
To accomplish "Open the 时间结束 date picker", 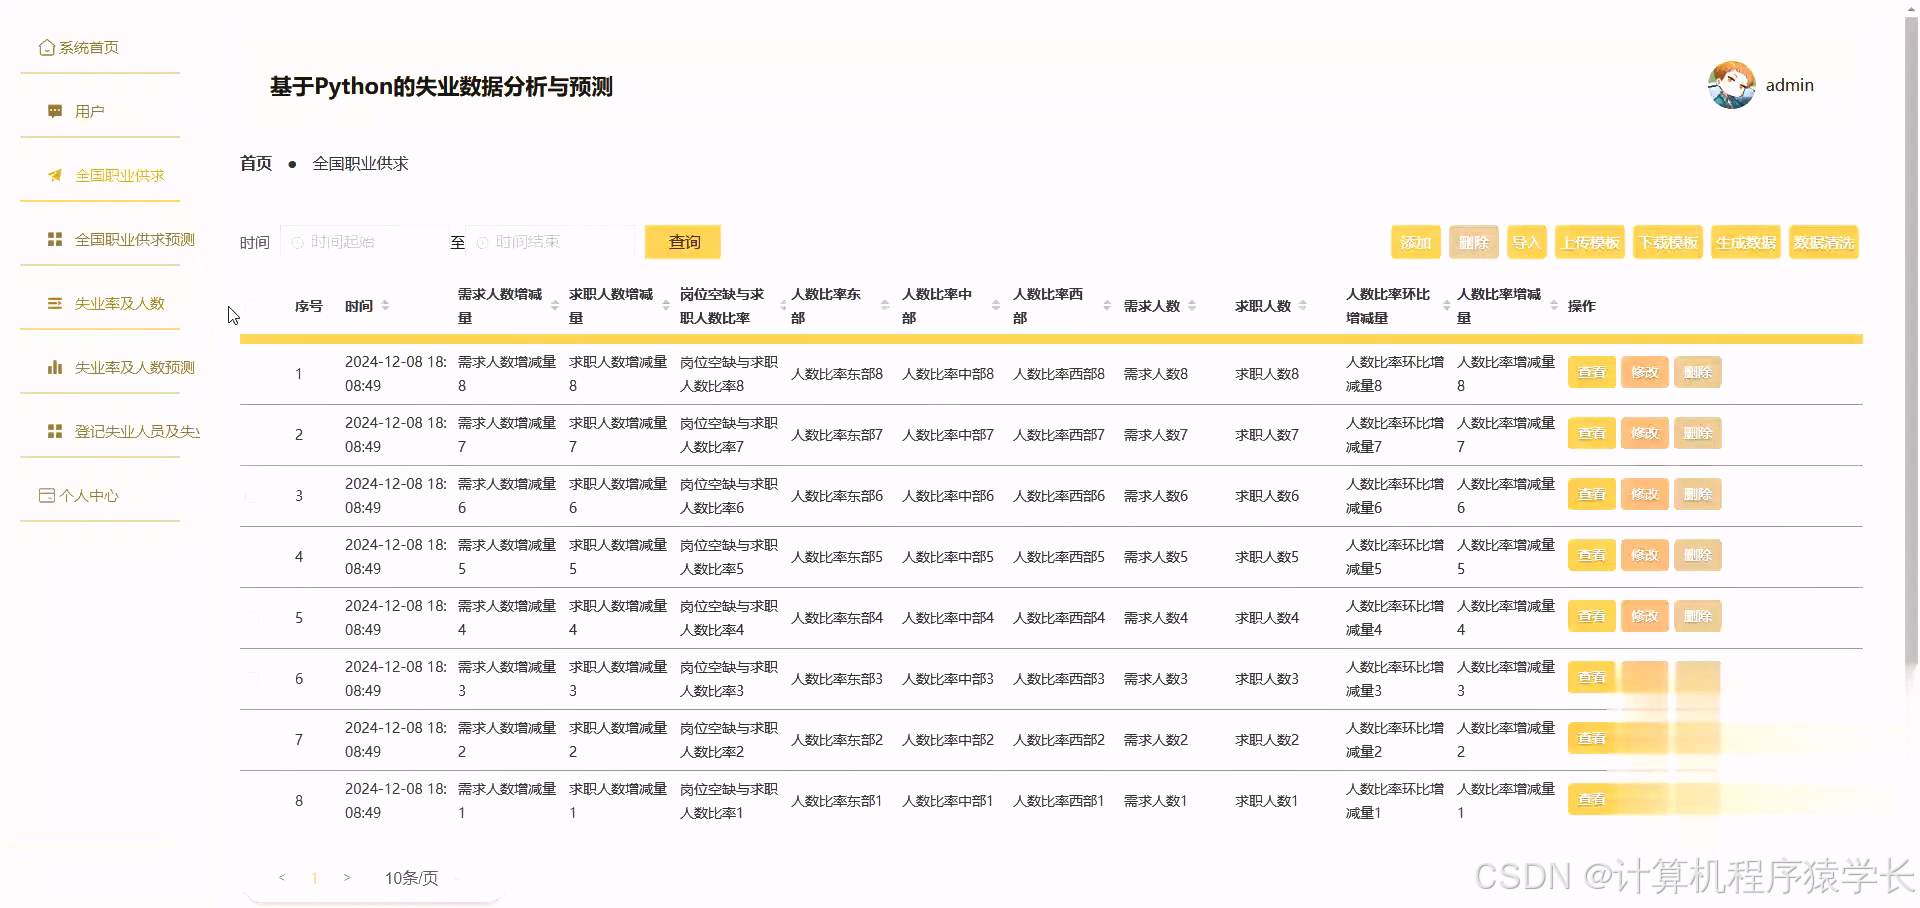I will pos(550,241).
